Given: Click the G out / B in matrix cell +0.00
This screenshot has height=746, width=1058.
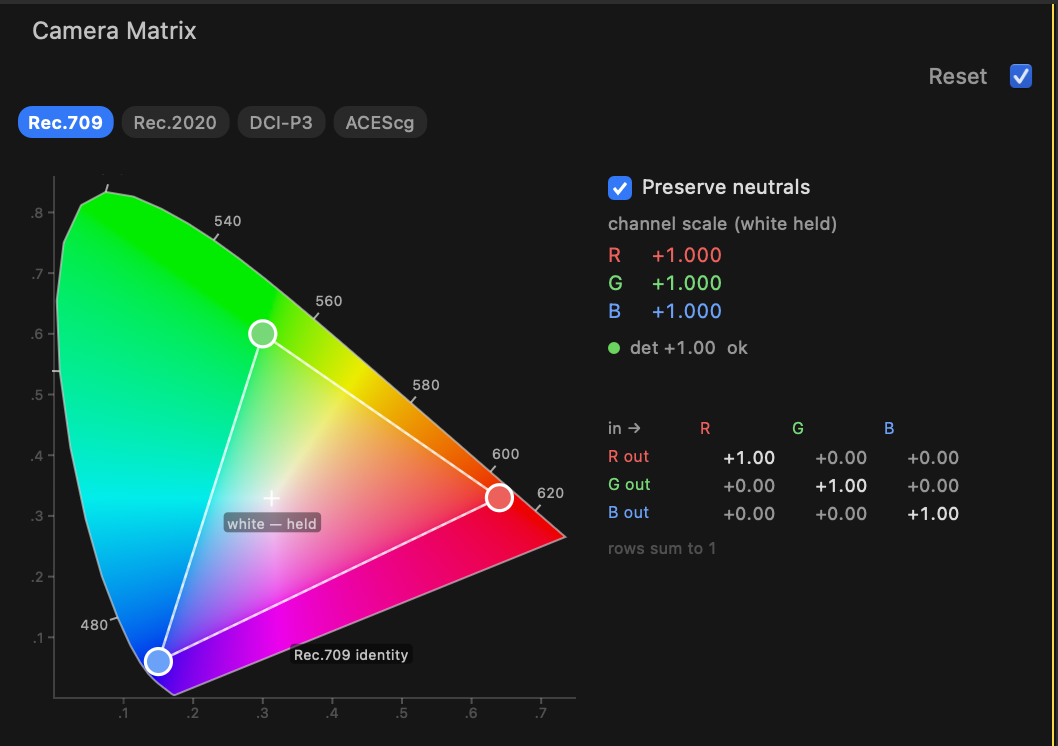Looking at the screenshot, I should pos(932,486).
